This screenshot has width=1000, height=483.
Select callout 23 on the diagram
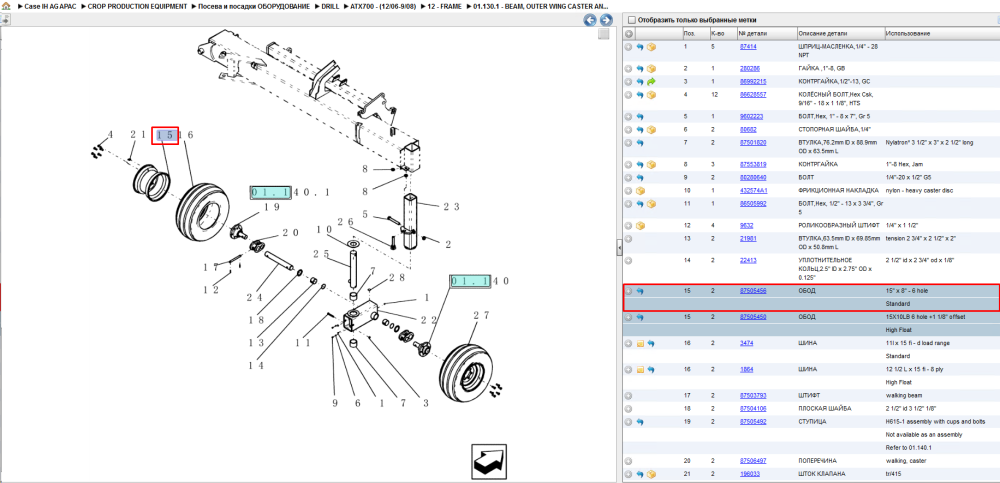coord(450,206)
